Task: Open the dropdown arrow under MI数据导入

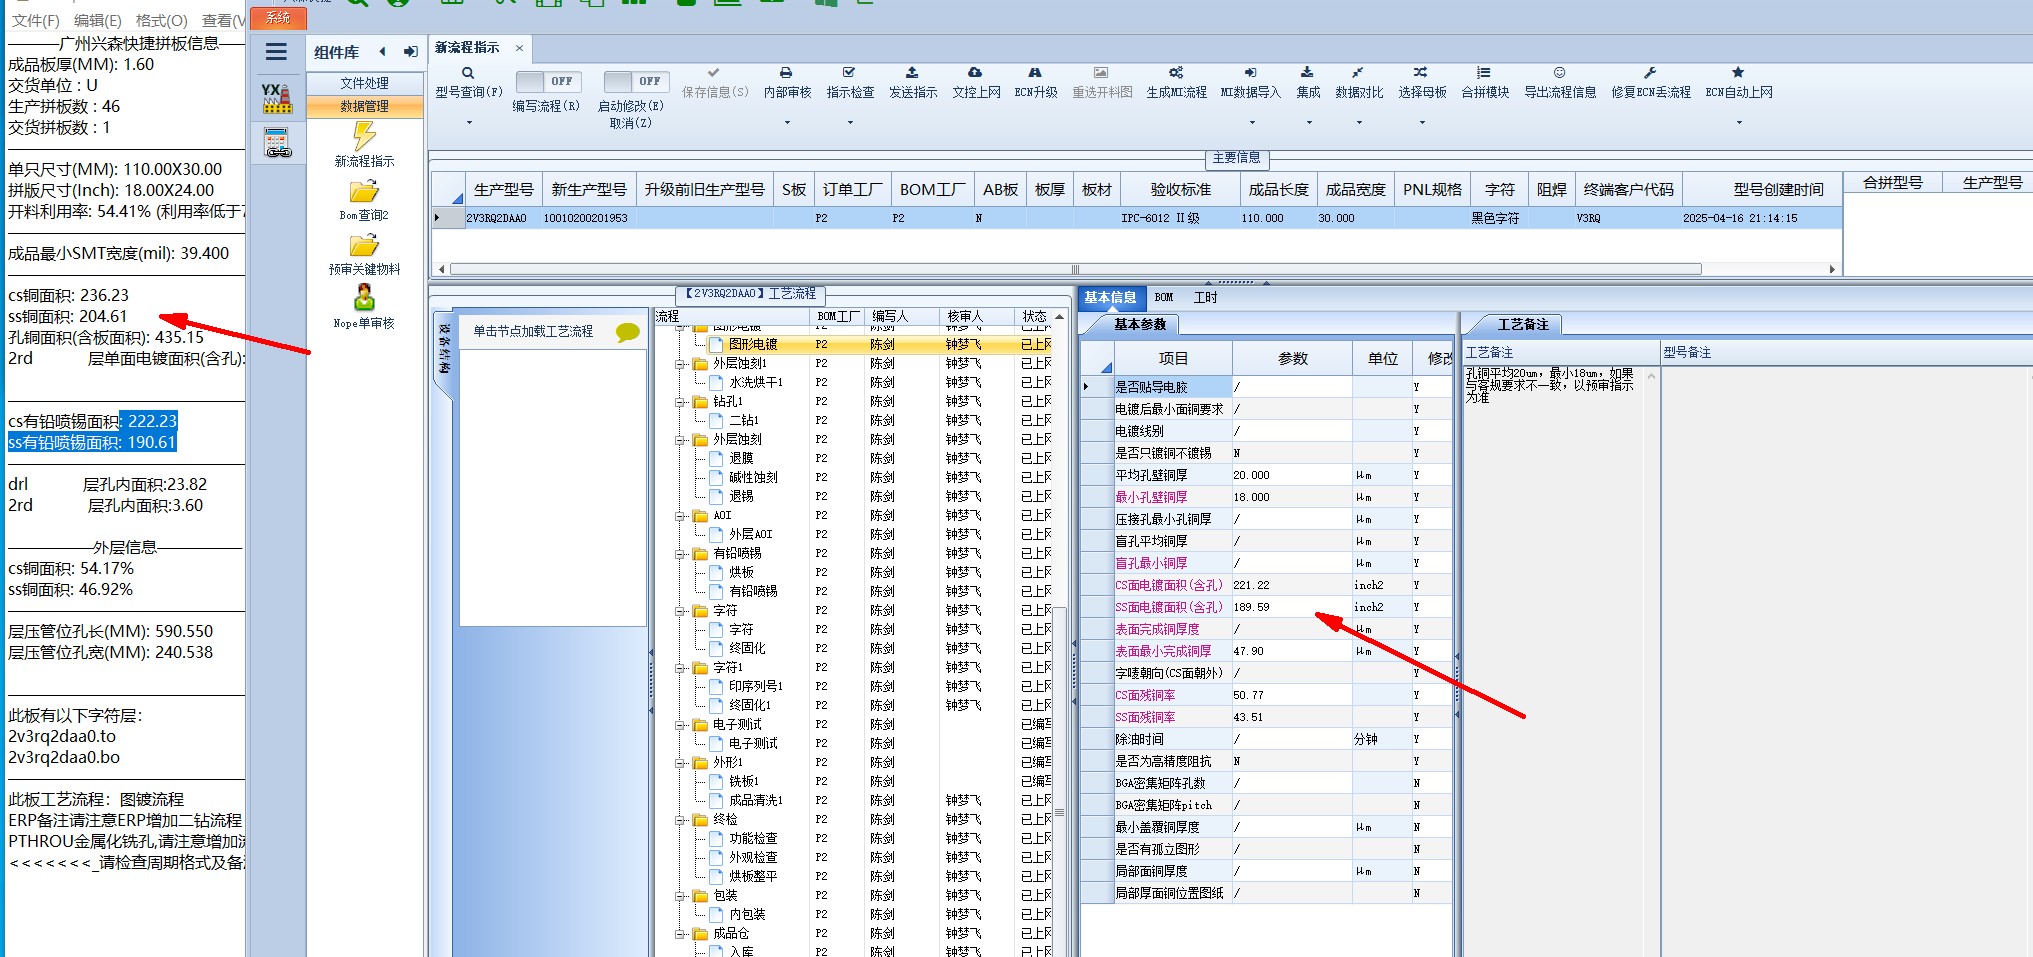Action: [x=1251, y=123]
